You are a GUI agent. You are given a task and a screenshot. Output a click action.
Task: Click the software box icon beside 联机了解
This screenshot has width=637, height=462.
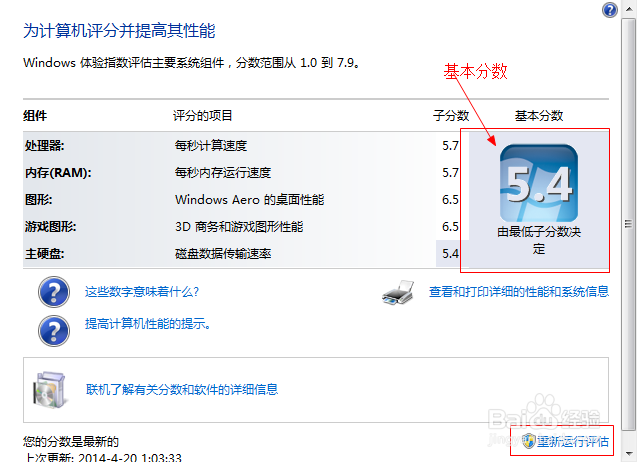[50, 390]
